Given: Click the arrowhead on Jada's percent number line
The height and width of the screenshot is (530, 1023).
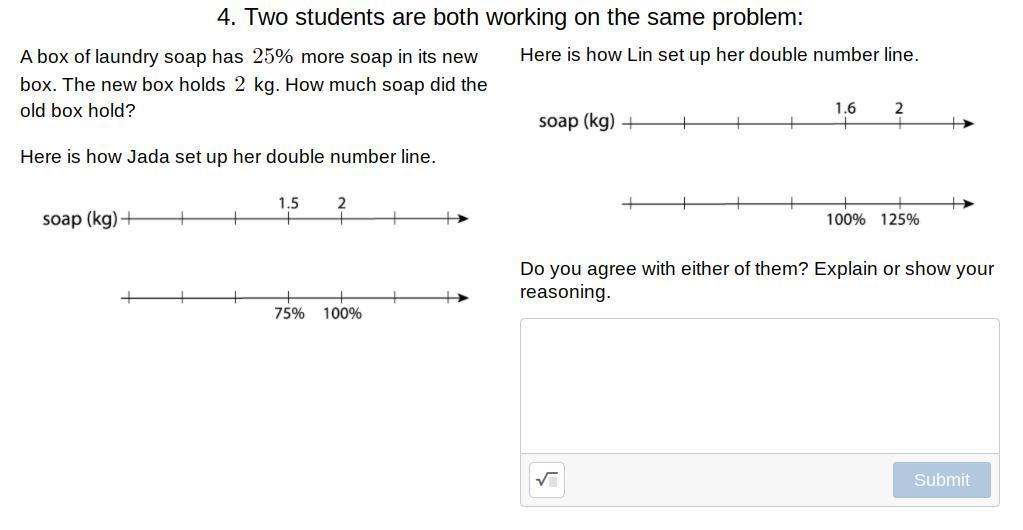Looking at the screenshot, I should click(x=461, y=297).
